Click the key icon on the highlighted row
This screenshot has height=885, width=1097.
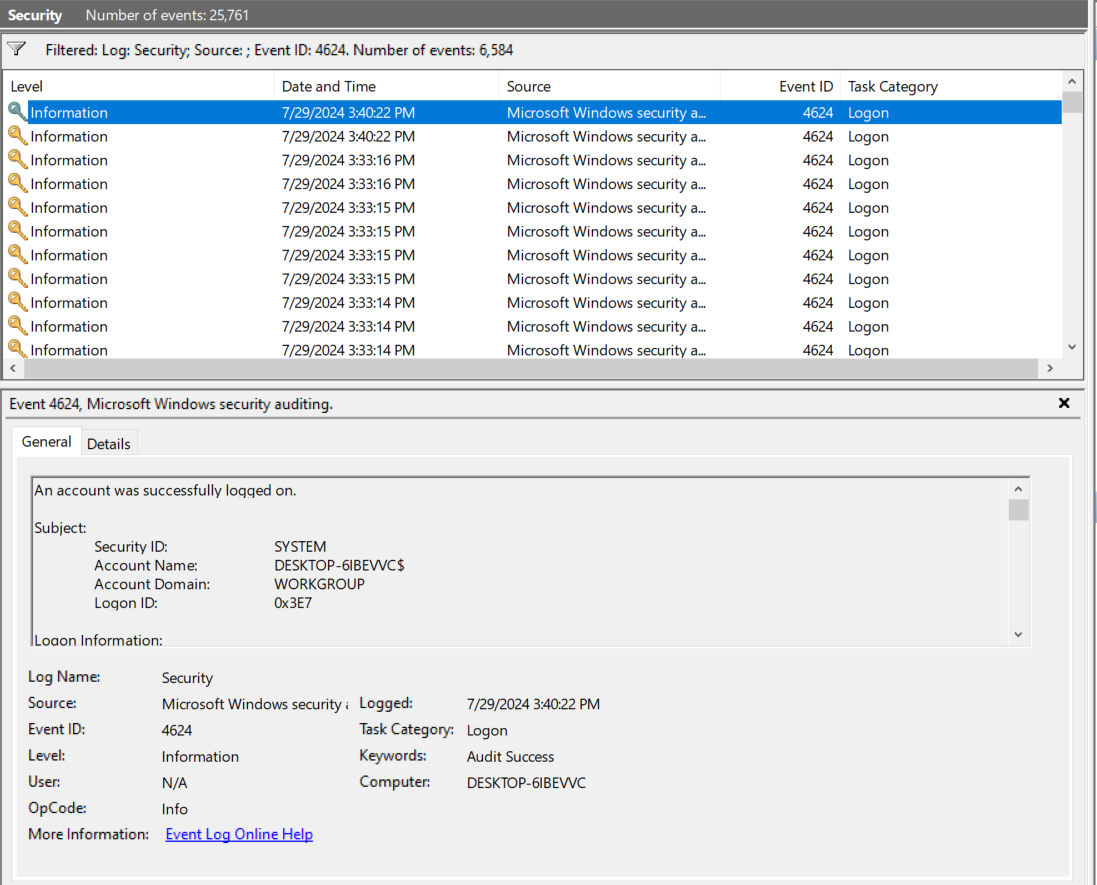17,111
